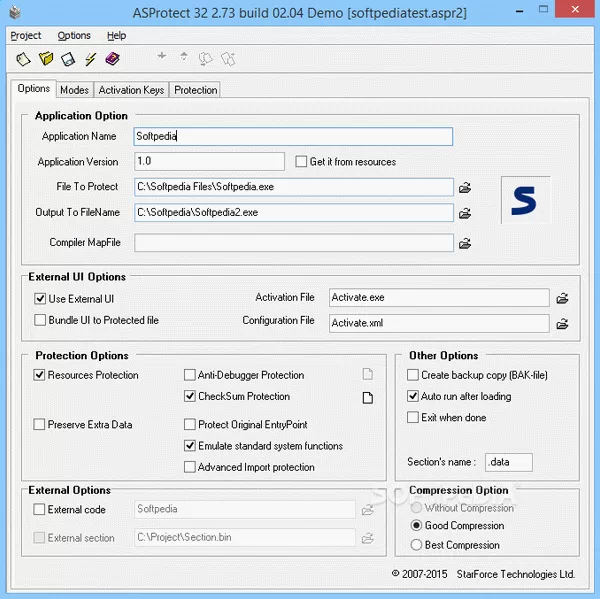Uncheck Use External UI

click(40, 299)
